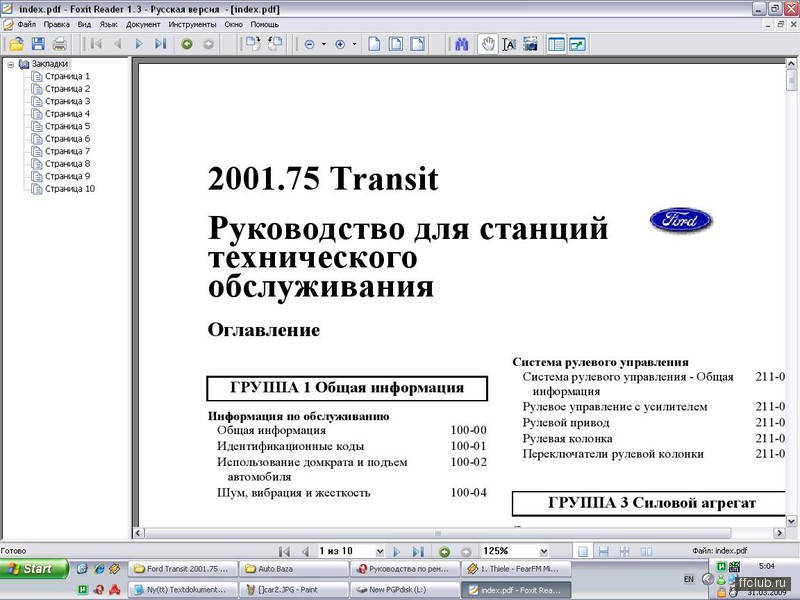800x600 pixels.
Task: Click the green Previous View arrow in the status bar
Action: point(444,552)
